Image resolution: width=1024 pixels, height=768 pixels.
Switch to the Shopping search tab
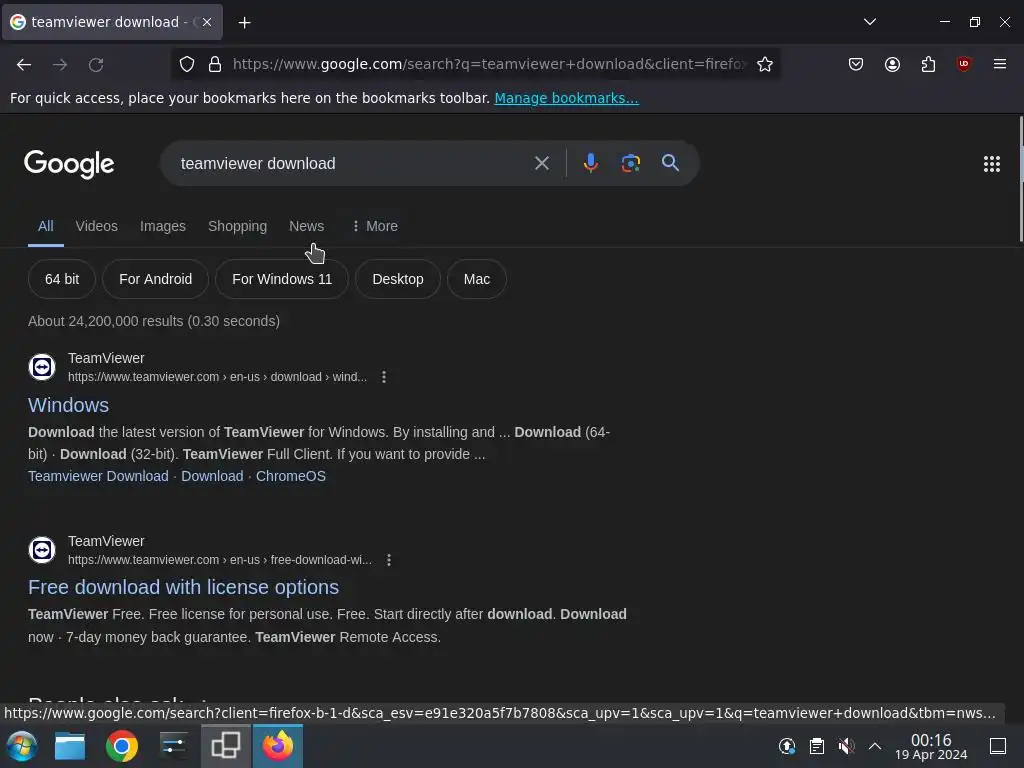237,226
